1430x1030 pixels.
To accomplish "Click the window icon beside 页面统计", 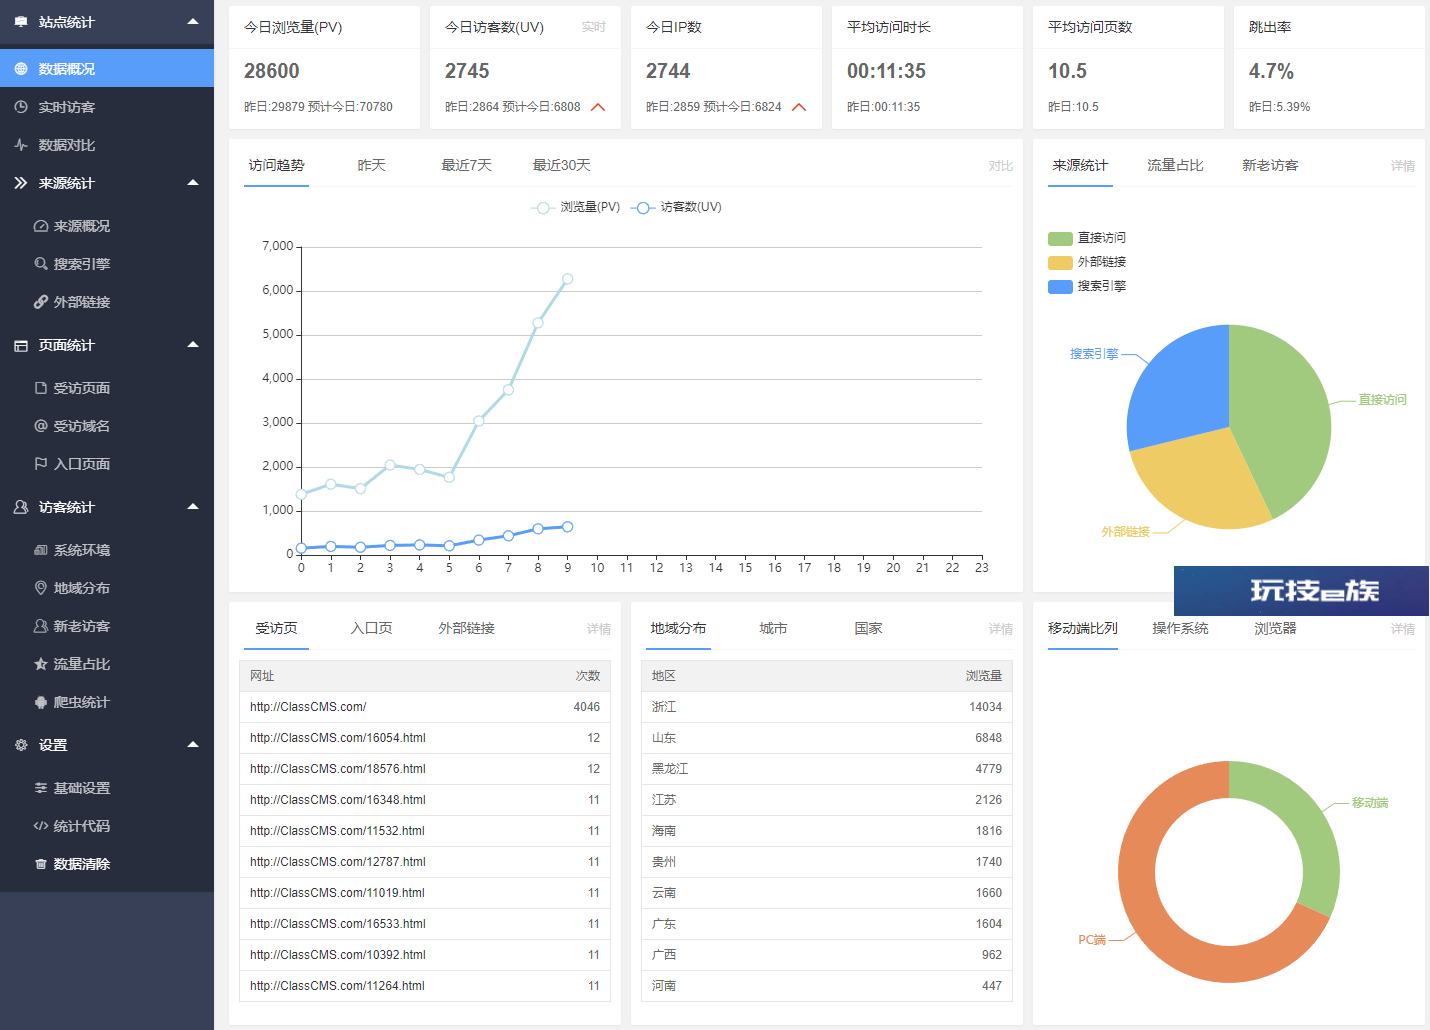I will point(21,345).
